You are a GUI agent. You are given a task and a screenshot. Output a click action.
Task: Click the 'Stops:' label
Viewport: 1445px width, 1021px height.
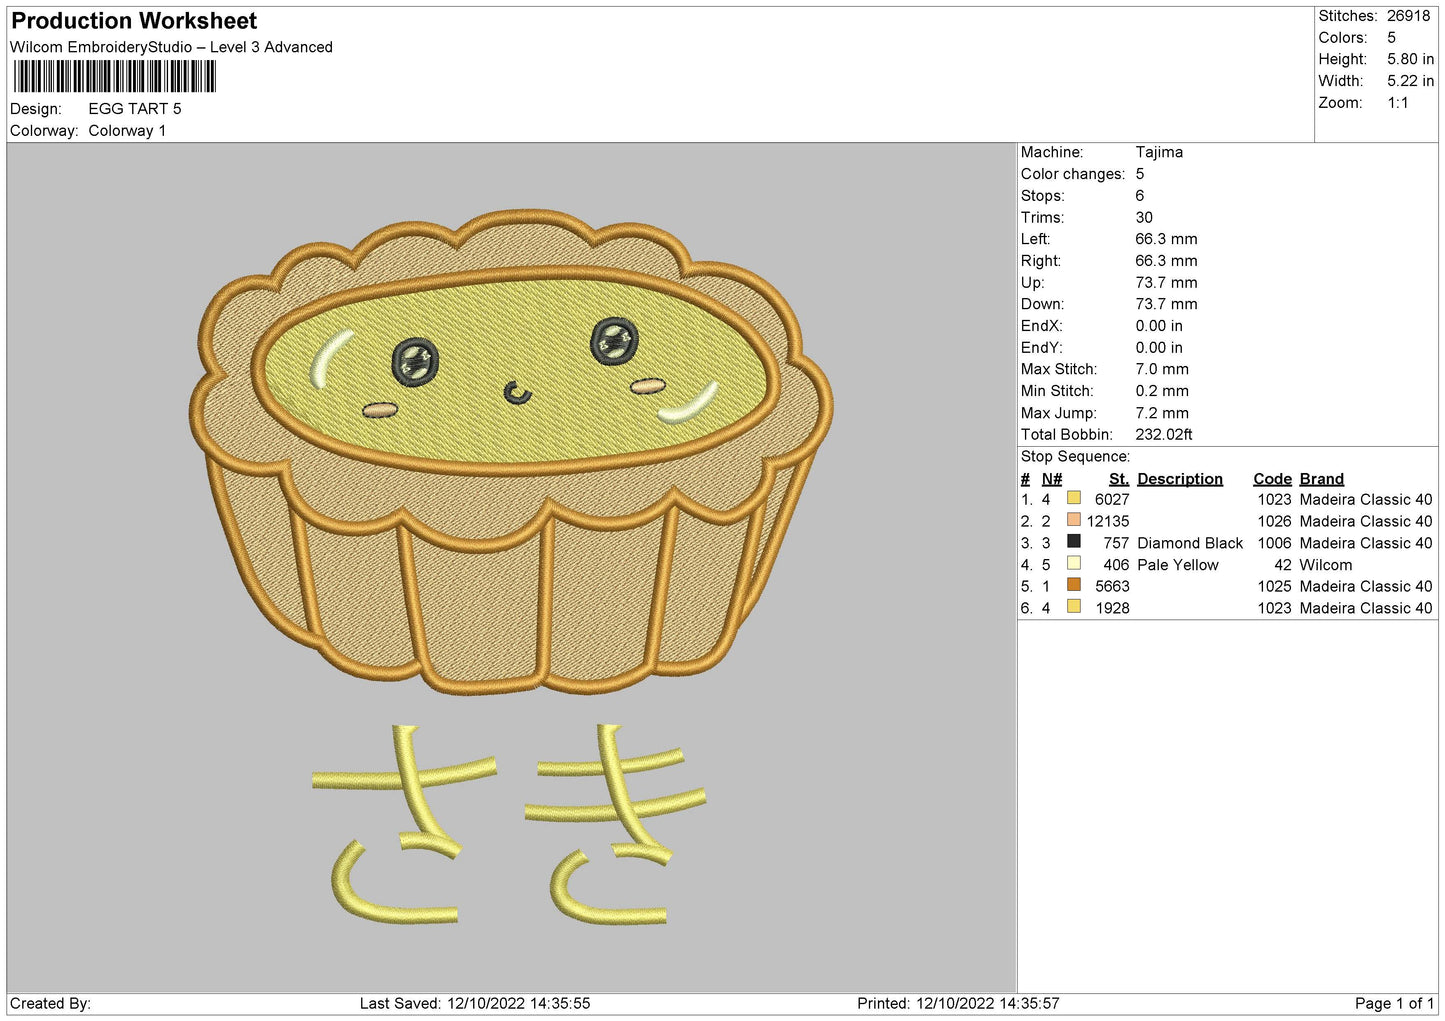1043,196
